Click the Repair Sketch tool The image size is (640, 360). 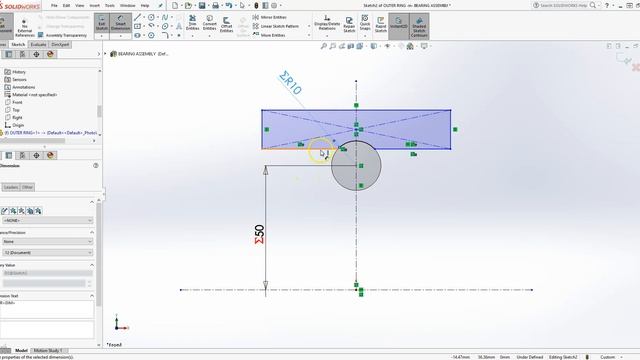pyautogui.click(x=349, y=24)
